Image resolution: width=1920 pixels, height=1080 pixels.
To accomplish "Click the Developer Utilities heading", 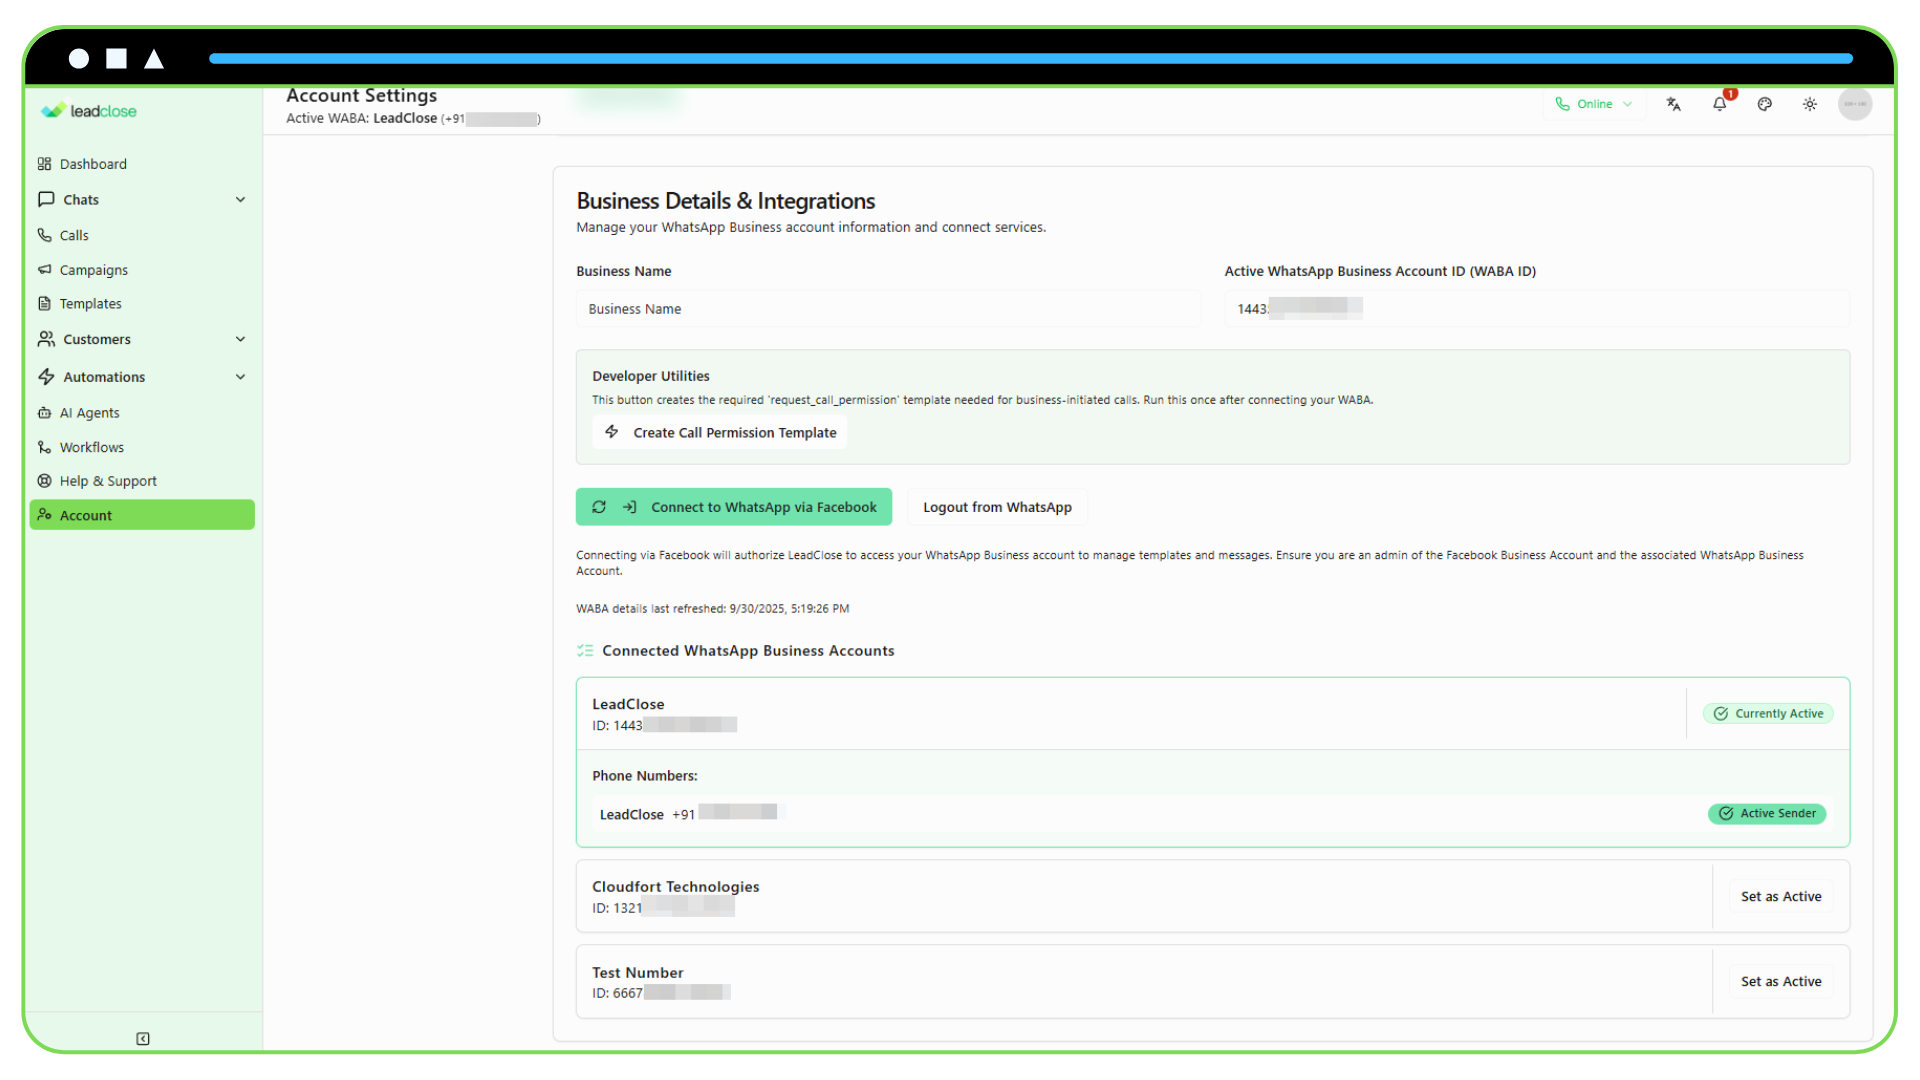I will [x=651, y=376].
